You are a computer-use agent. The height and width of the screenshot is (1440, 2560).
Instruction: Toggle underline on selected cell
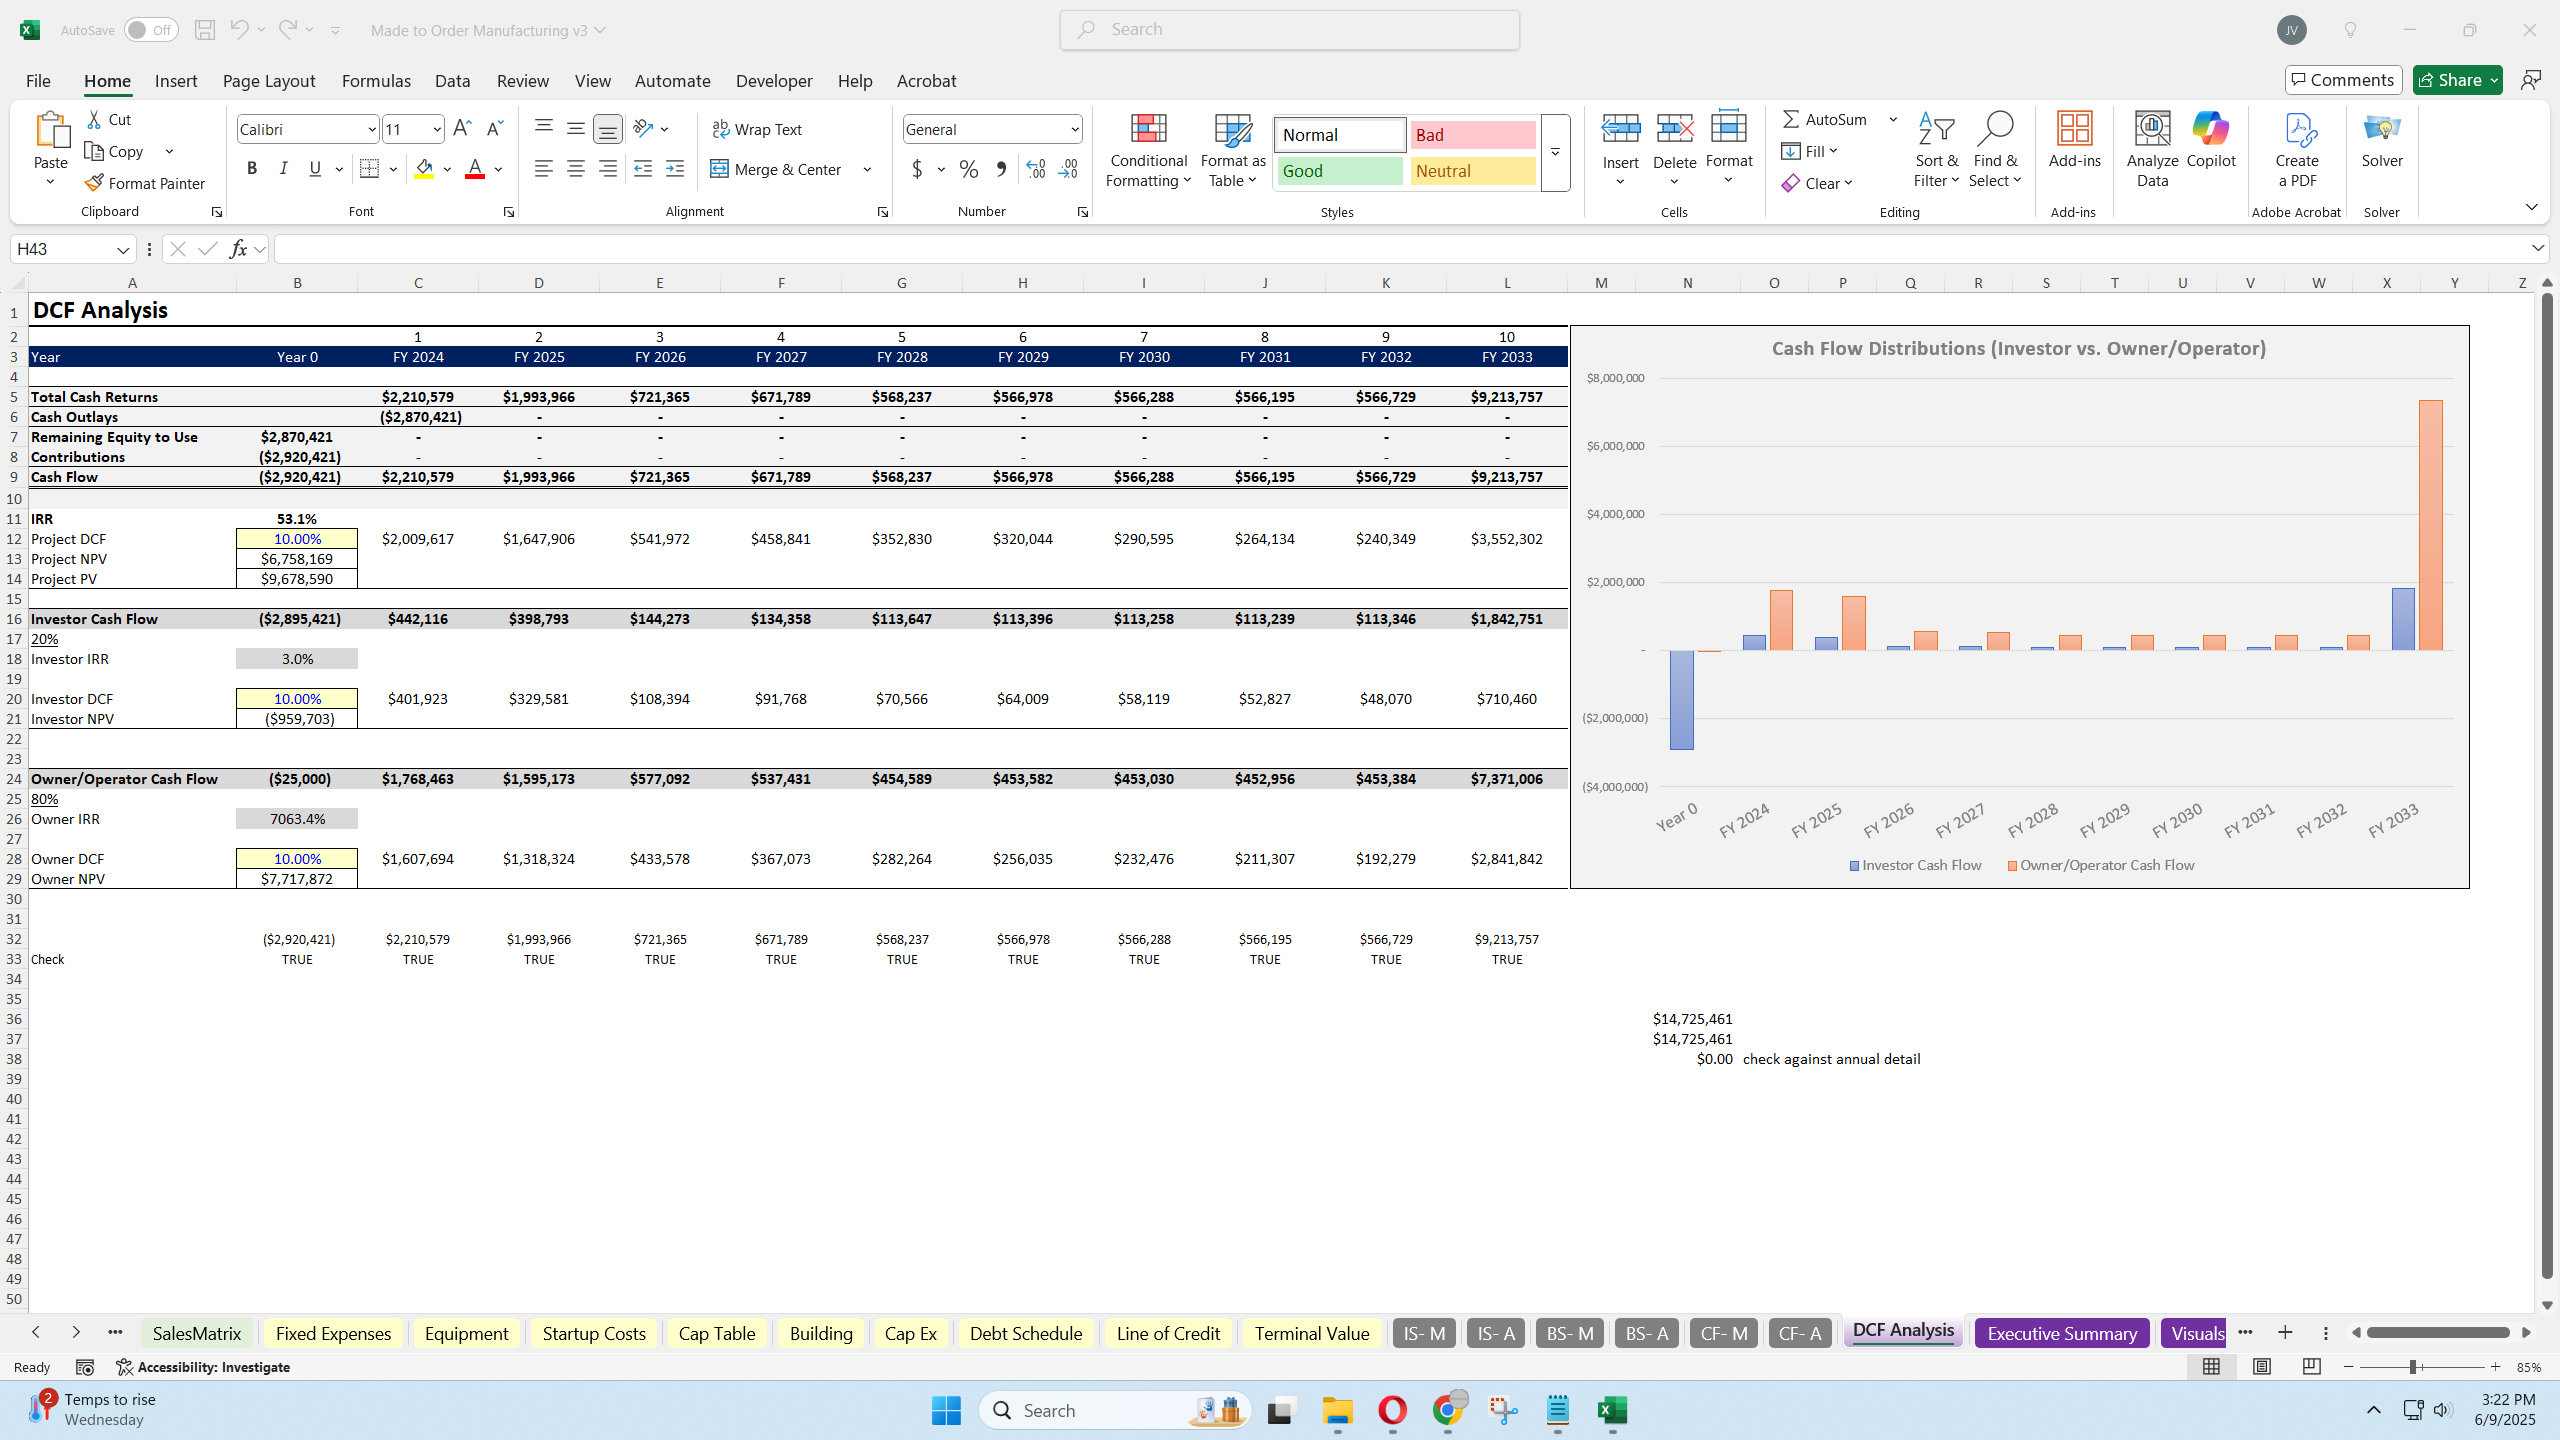tap(314, 168)
